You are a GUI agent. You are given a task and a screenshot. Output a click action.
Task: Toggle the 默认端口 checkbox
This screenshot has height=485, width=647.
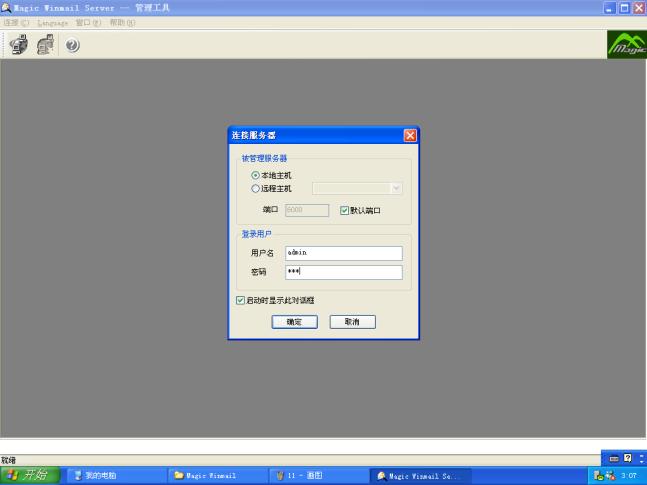345,211
